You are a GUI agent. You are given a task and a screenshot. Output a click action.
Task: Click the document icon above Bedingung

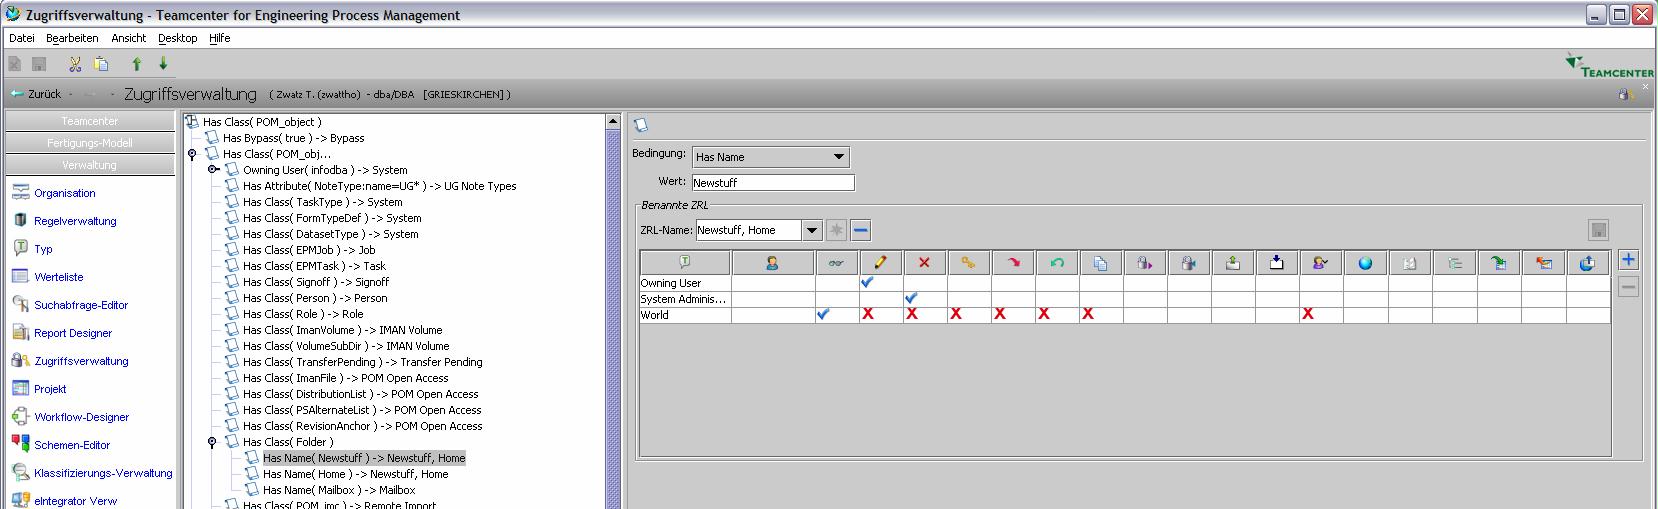(641, 125)
